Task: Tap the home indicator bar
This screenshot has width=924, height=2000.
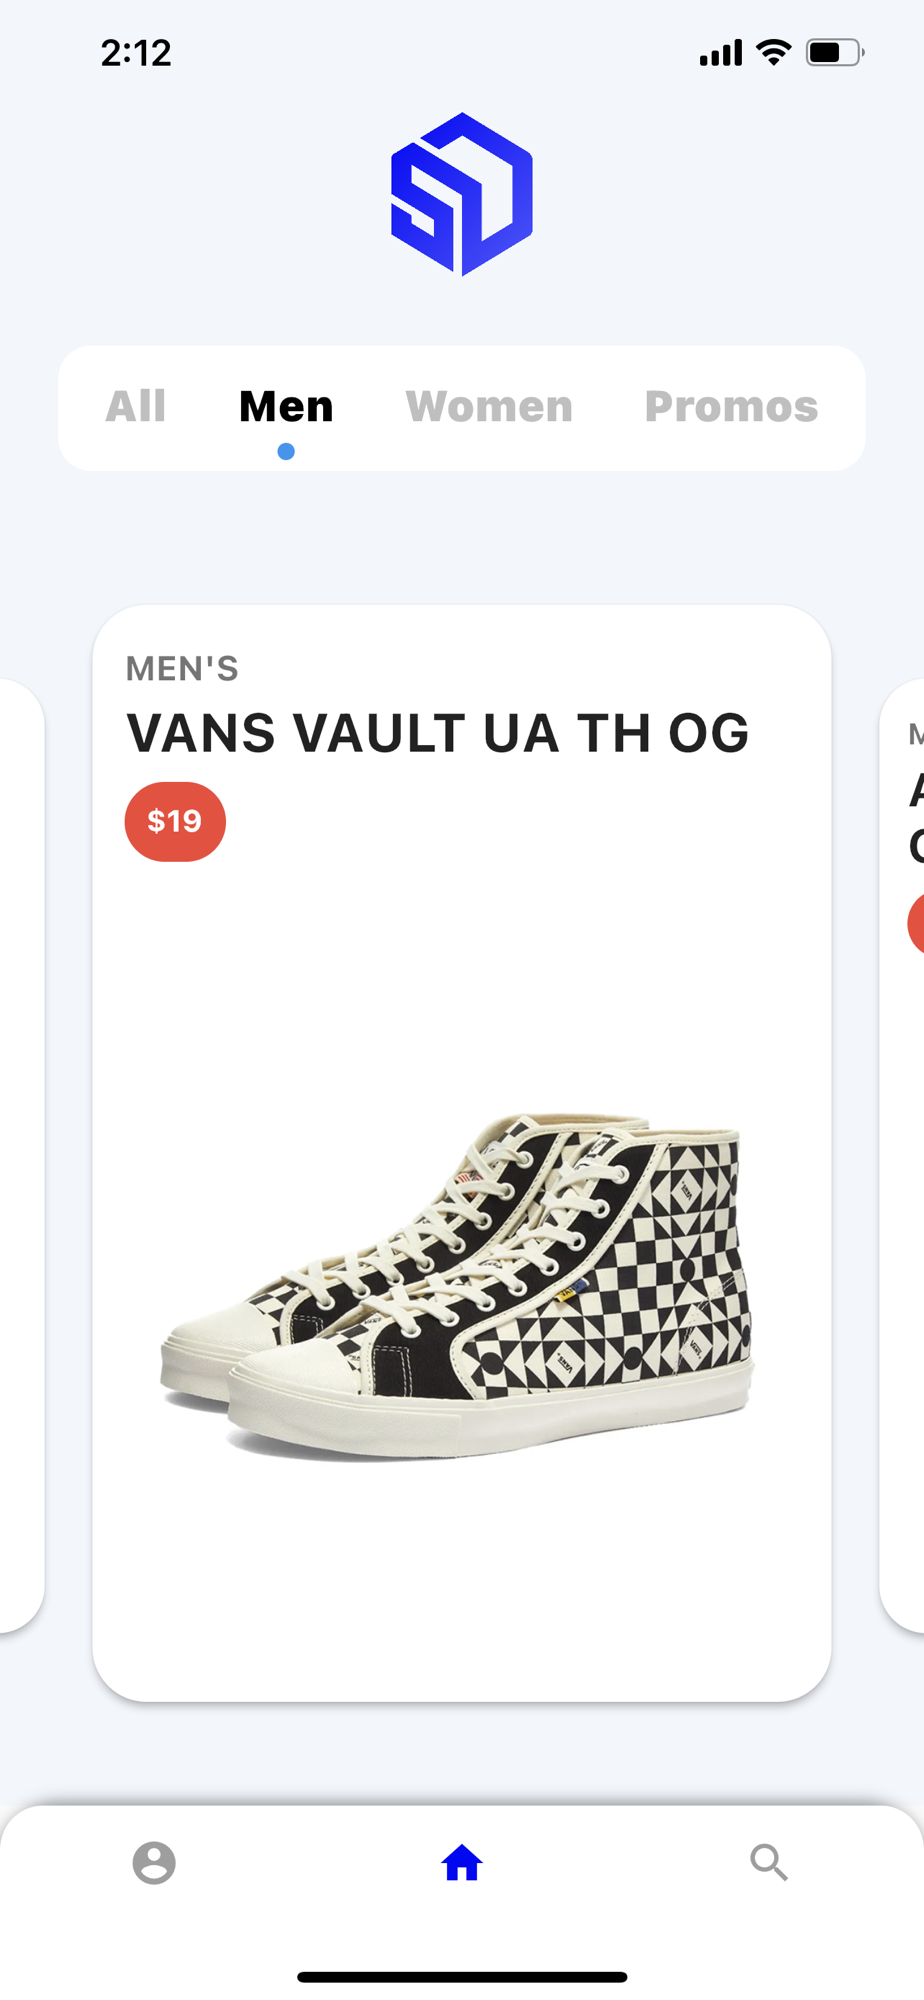Action: click(462, 1977)
